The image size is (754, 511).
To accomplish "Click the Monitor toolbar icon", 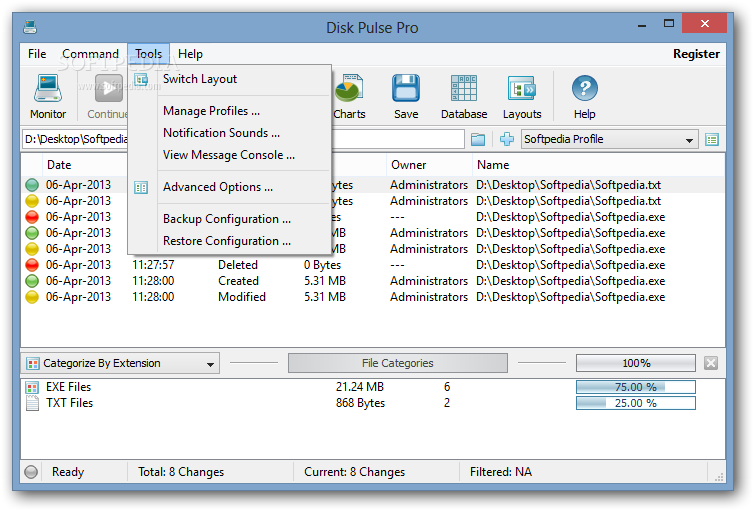I will pos(48,89).
